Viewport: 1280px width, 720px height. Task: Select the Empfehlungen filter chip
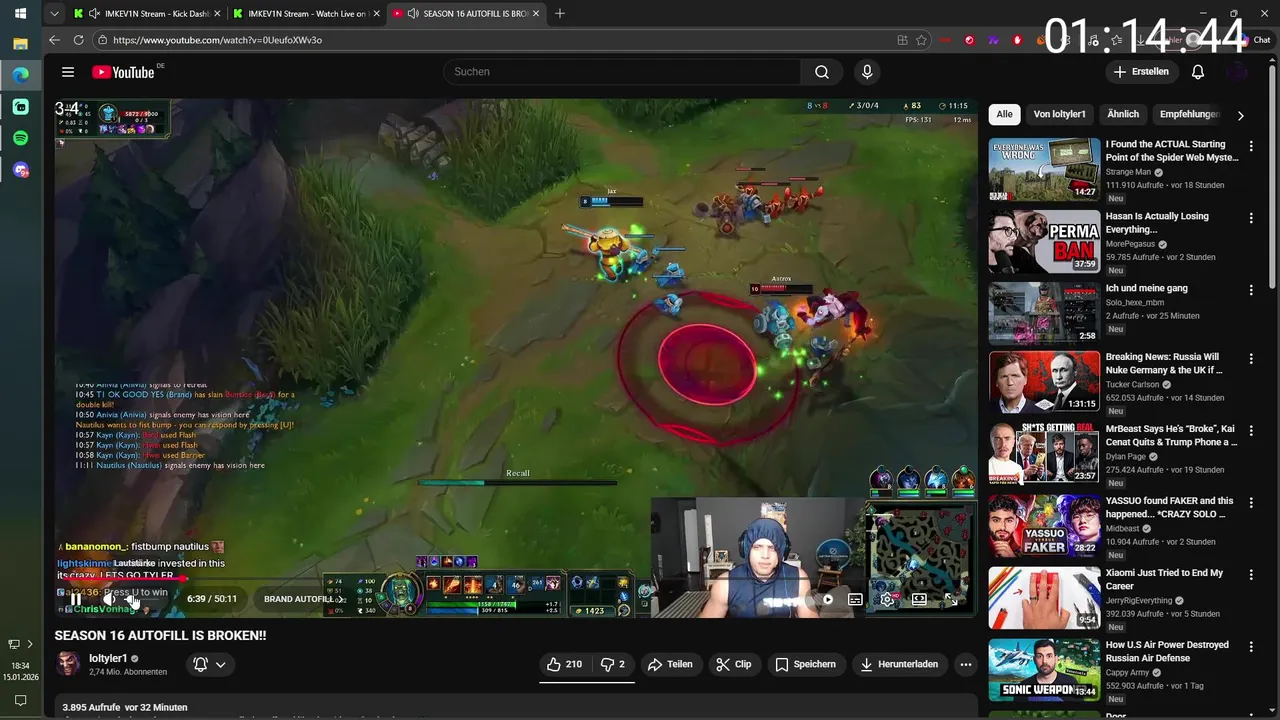pyautogui.click(x=1189, y=114)
